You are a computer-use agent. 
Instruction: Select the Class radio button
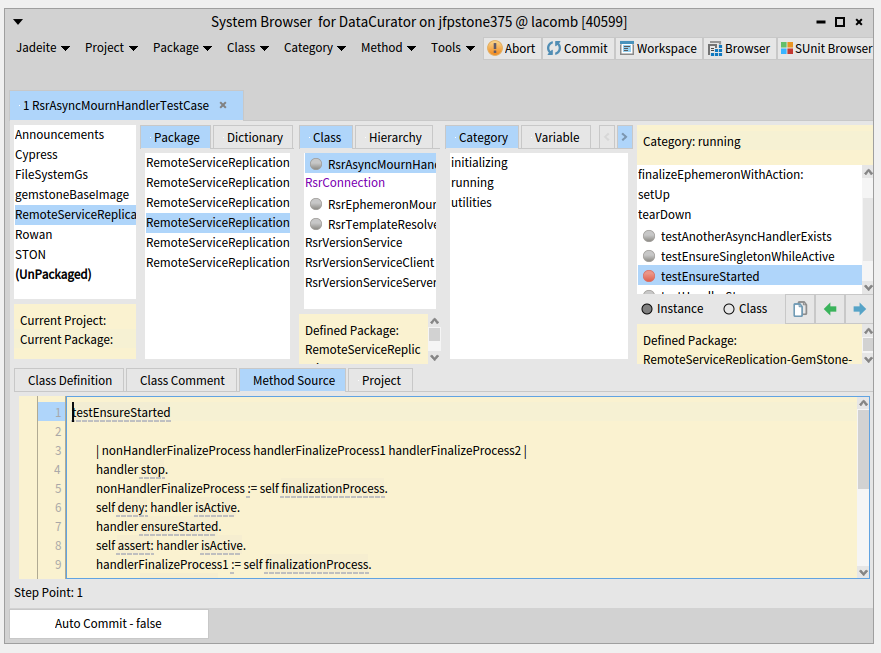[x=728, y=309]
